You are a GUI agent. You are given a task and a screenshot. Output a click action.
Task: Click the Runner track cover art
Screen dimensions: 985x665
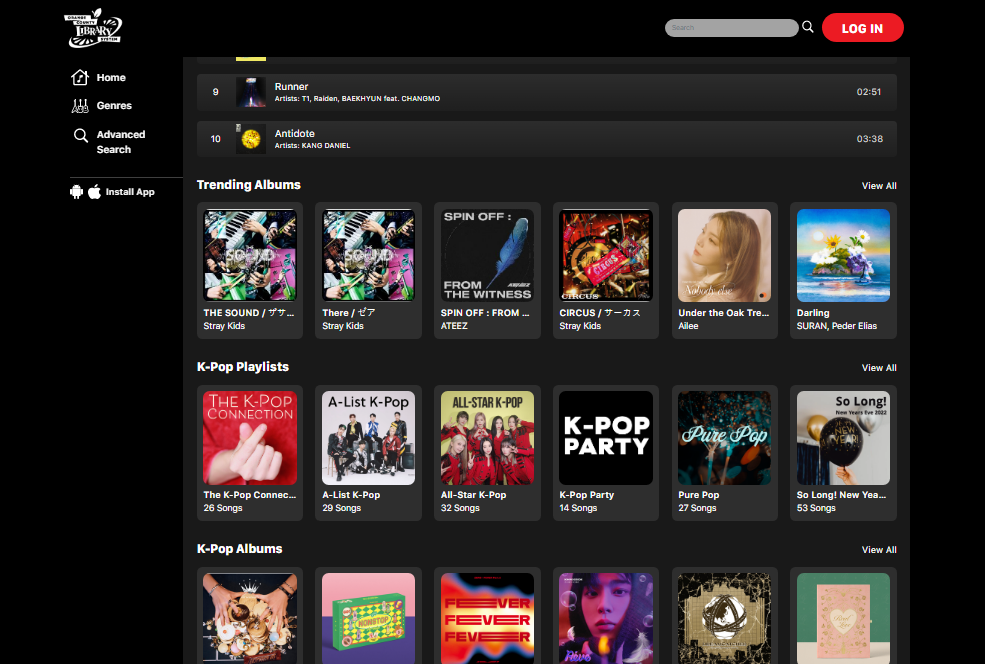tap(250, 92)
